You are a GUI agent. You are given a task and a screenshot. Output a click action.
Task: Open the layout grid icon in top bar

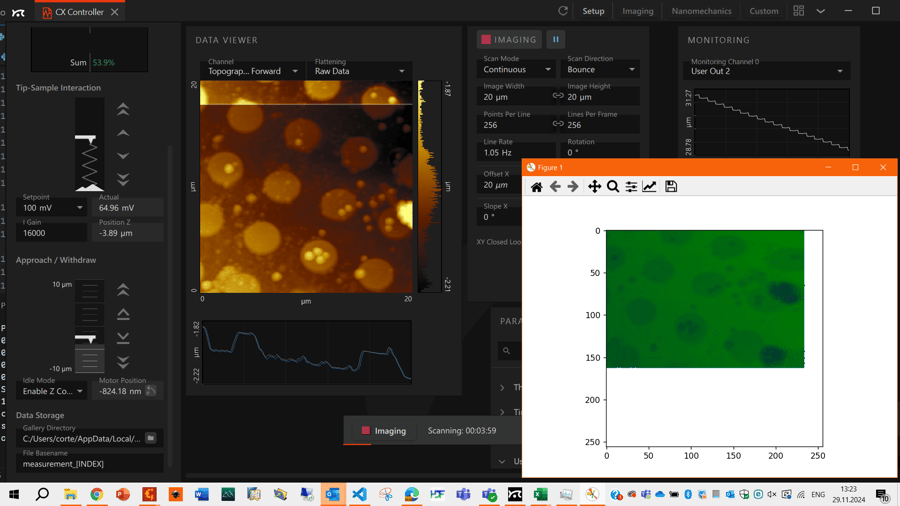(798, 11)
